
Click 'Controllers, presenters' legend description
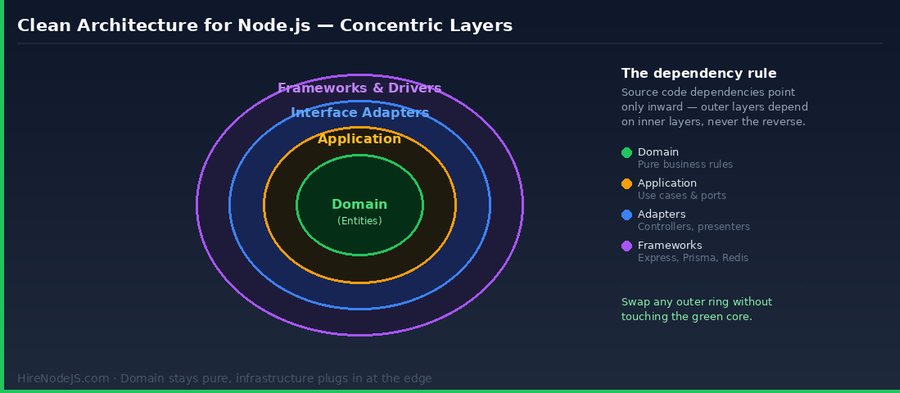click(x=693, y=227)
